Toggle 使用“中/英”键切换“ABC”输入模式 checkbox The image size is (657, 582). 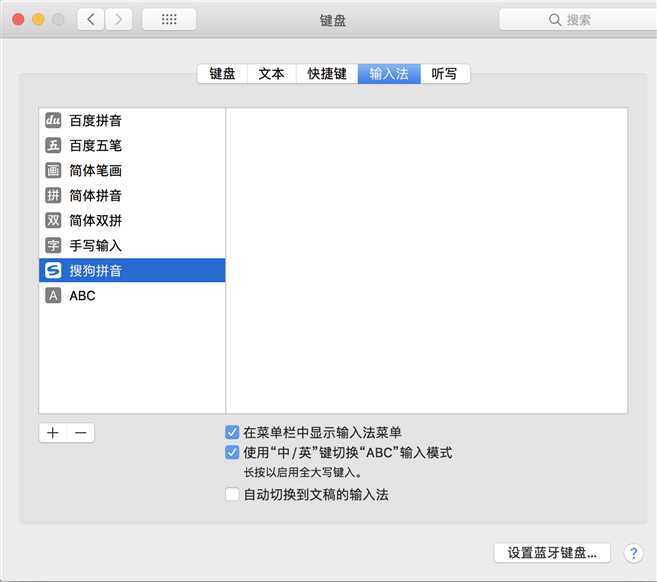[232, 453]
